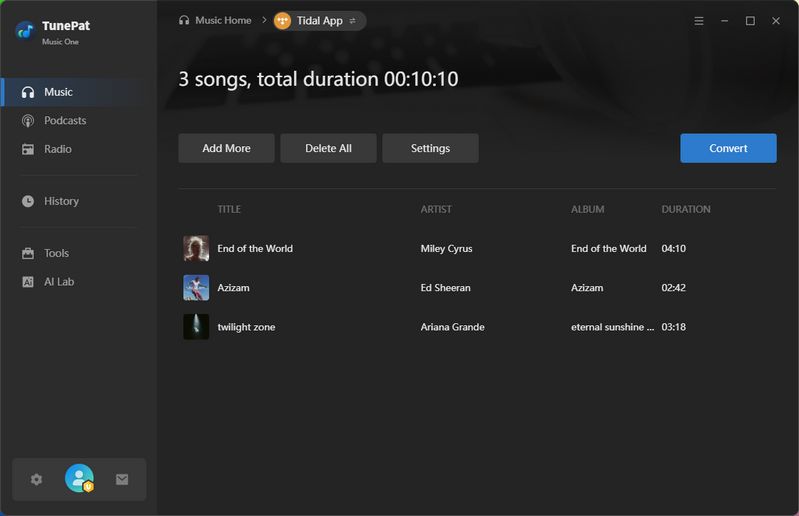Click the twilight zone album cover thumbnail
This screenshot has height=516, width=799.
click(196, 327)
